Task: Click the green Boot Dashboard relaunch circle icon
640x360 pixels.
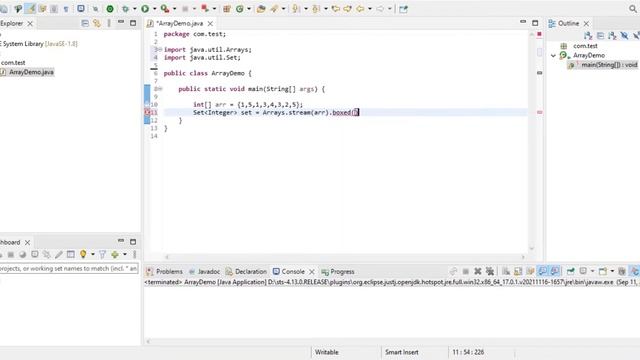Action: [110, 9]
